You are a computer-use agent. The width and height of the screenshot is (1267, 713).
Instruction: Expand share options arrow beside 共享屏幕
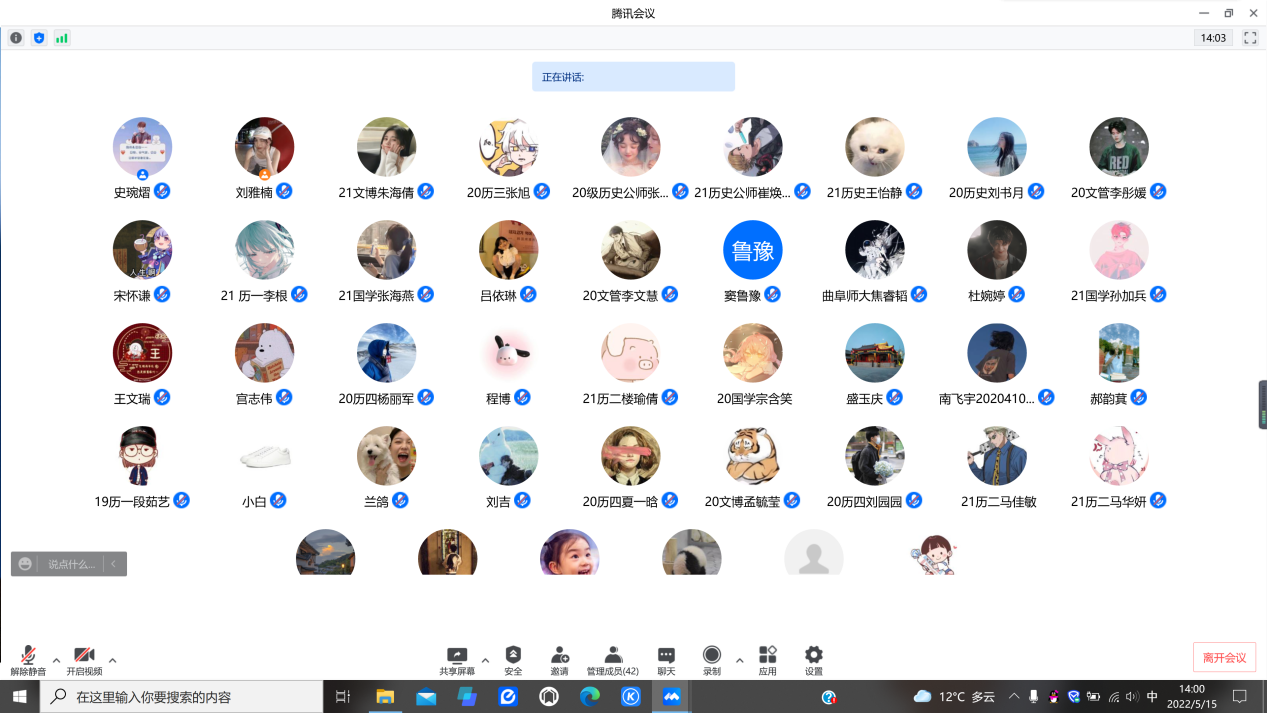tap(485, 660)
